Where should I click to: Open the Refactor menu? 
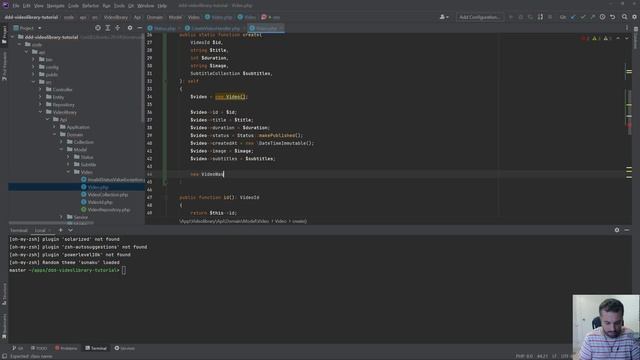[91, 6]
